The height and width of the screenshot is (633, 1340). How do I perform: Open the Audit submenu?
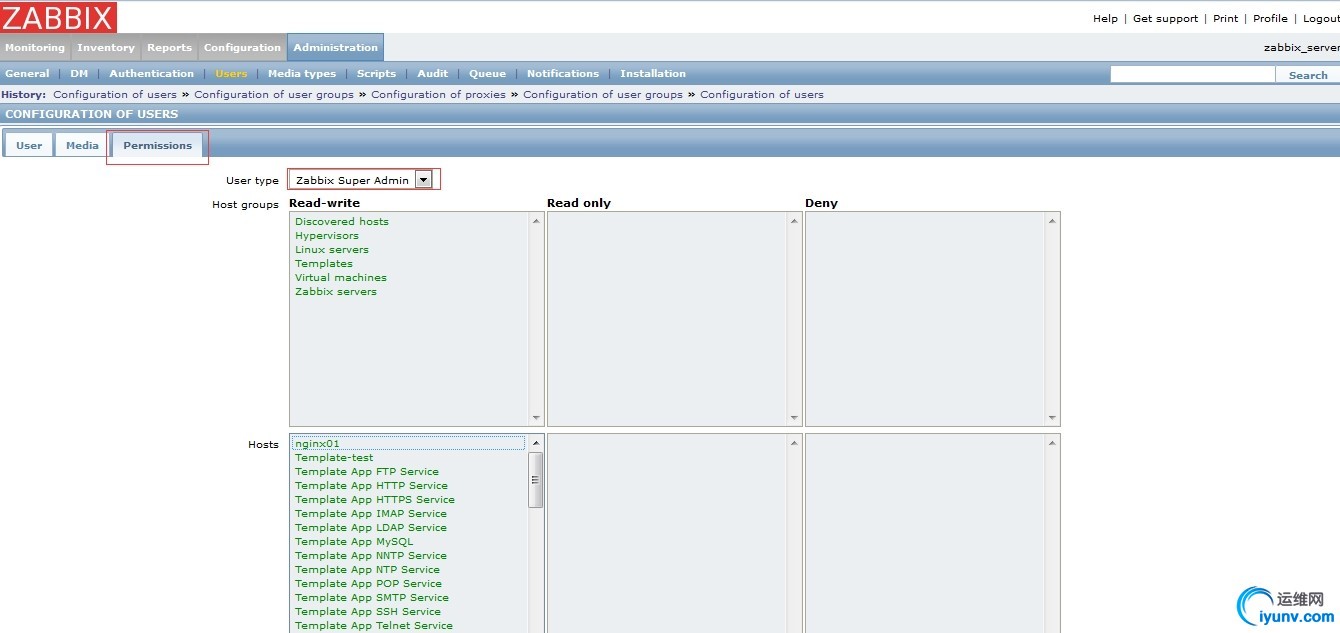click(433, 74)
